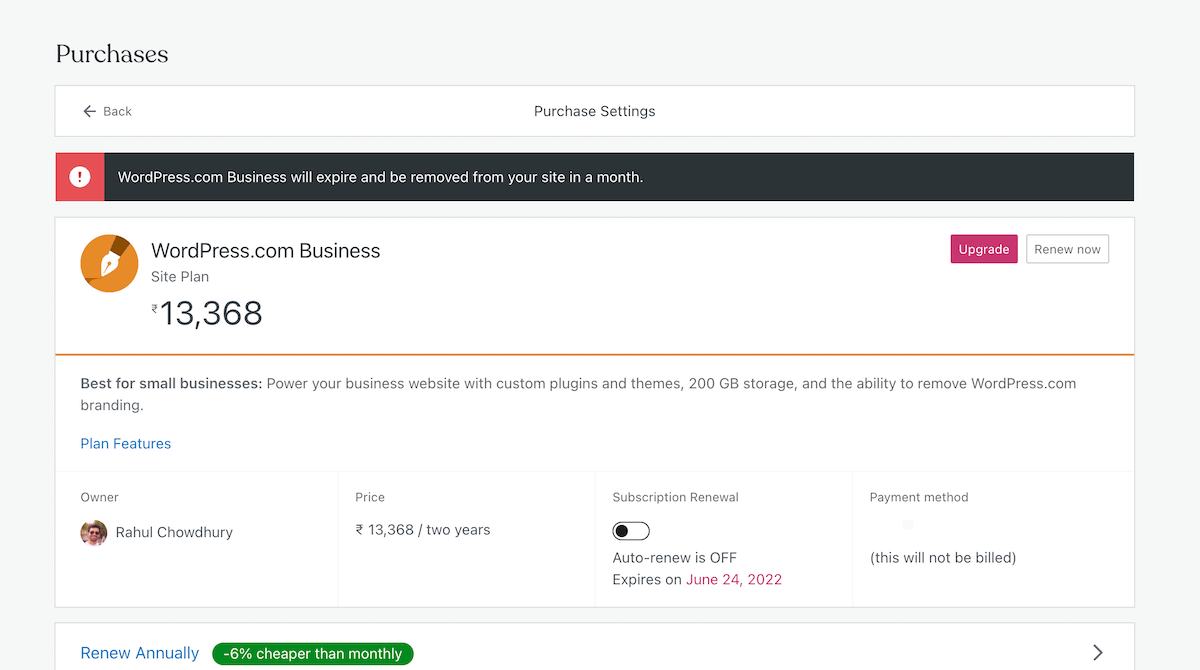The width and height of the screenshot is (1200, 670).
Task: Click the expiry warning banner message
Action: 380,177
